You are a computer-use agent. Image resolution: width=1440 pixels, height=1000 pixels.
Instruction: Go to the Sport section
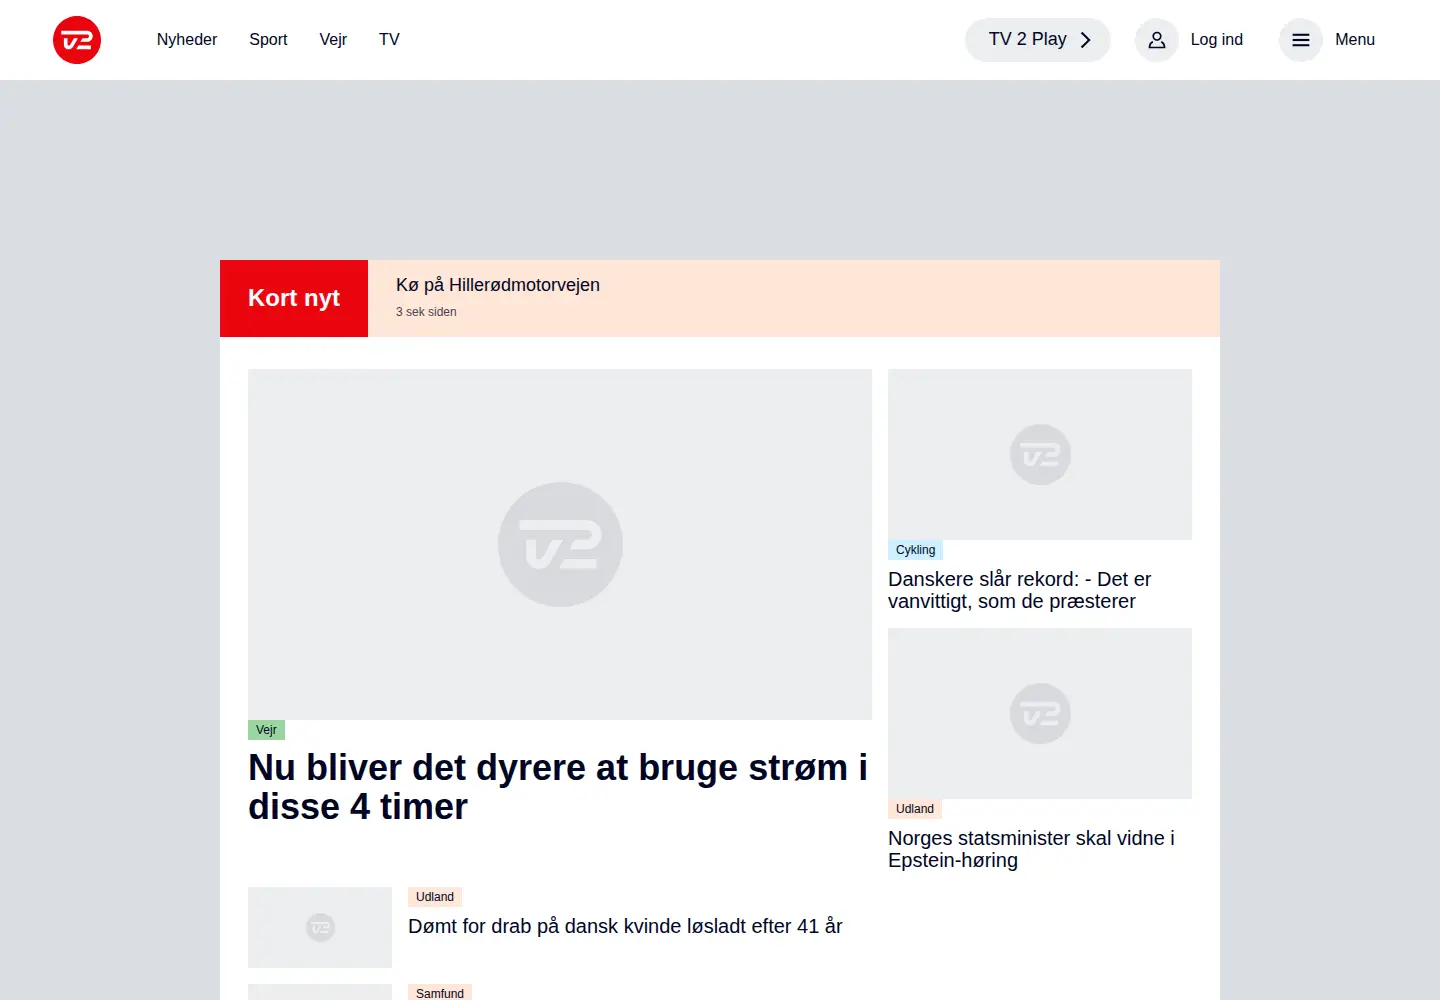coord(268,40)
